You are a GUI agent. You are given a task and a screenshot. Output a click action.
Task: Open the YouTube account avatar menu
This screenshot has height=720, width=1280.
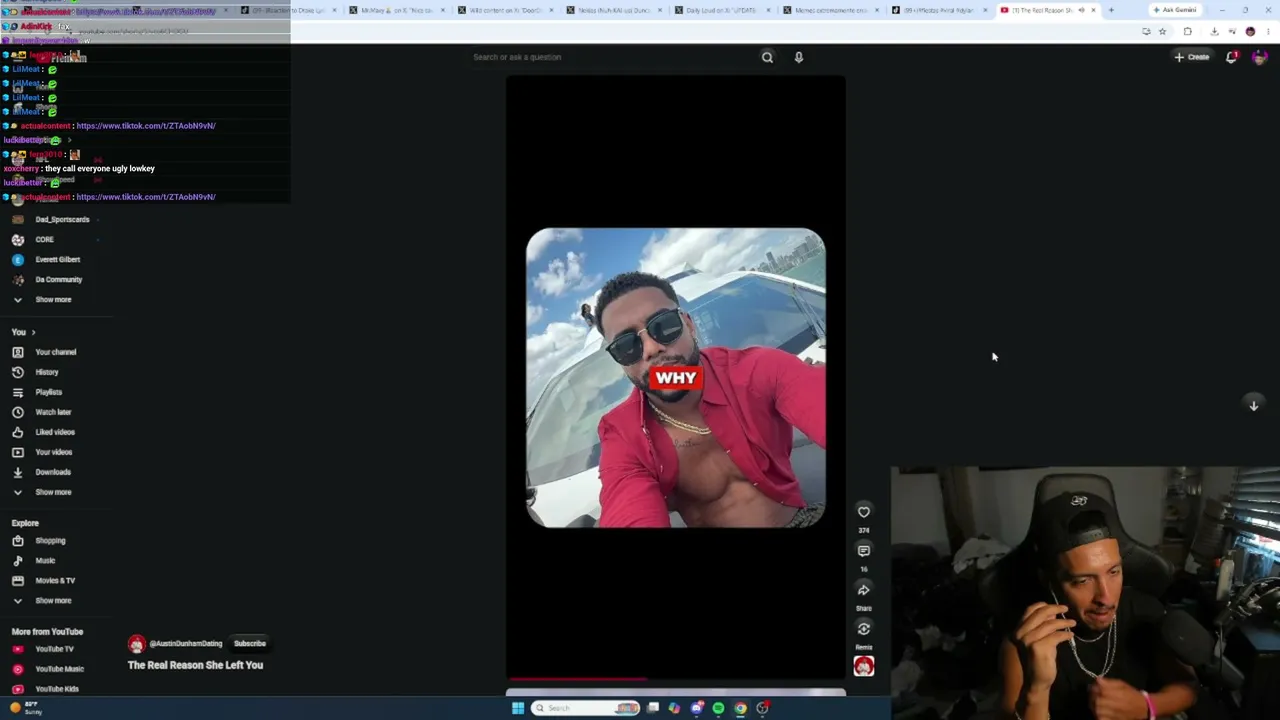(1259, 57)
